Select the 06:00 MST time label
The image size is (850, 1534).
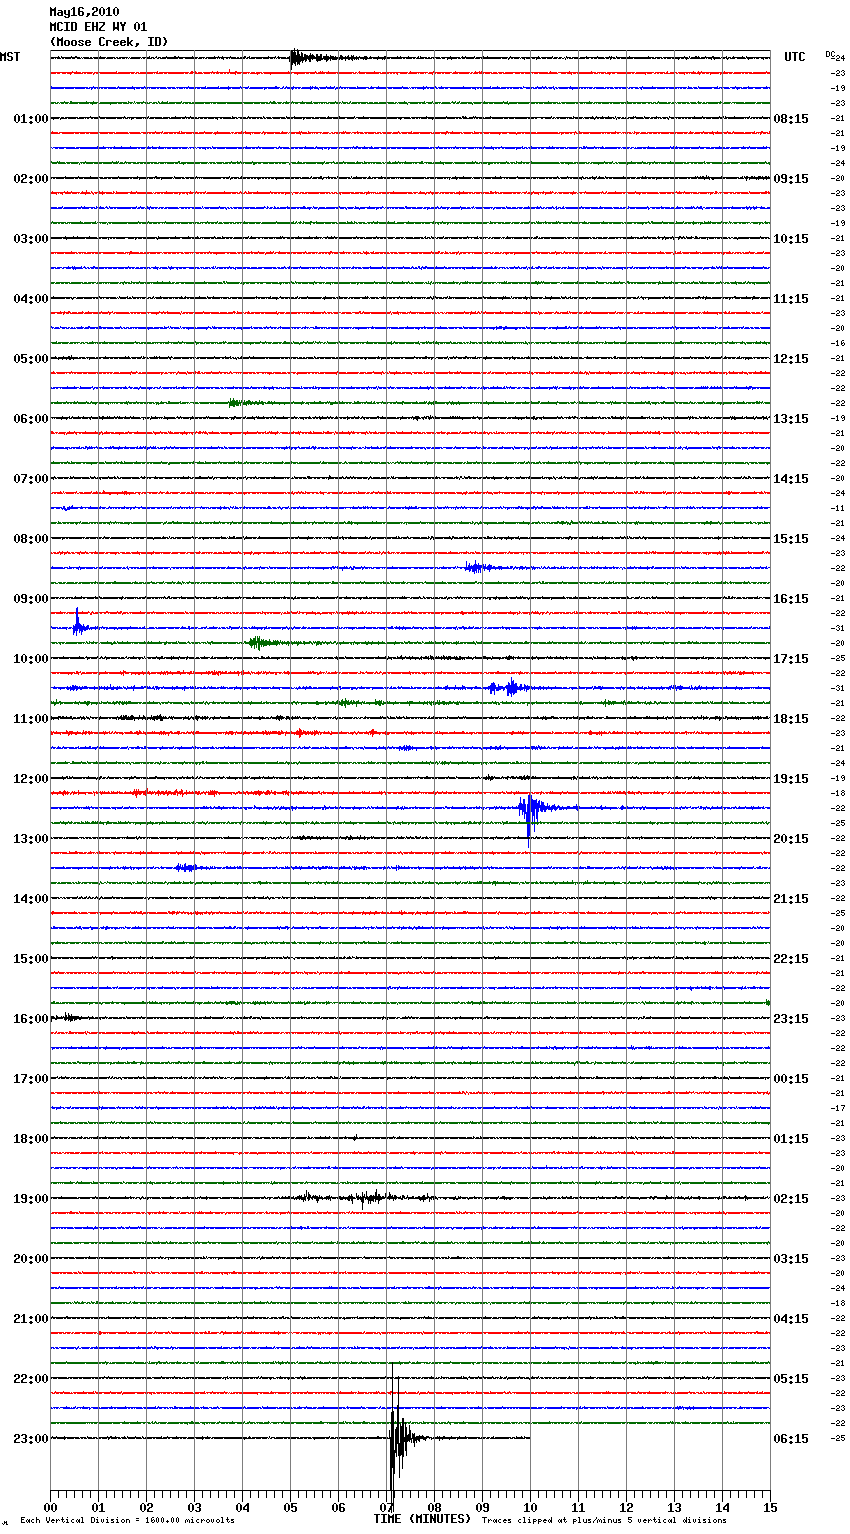[30, 419]
